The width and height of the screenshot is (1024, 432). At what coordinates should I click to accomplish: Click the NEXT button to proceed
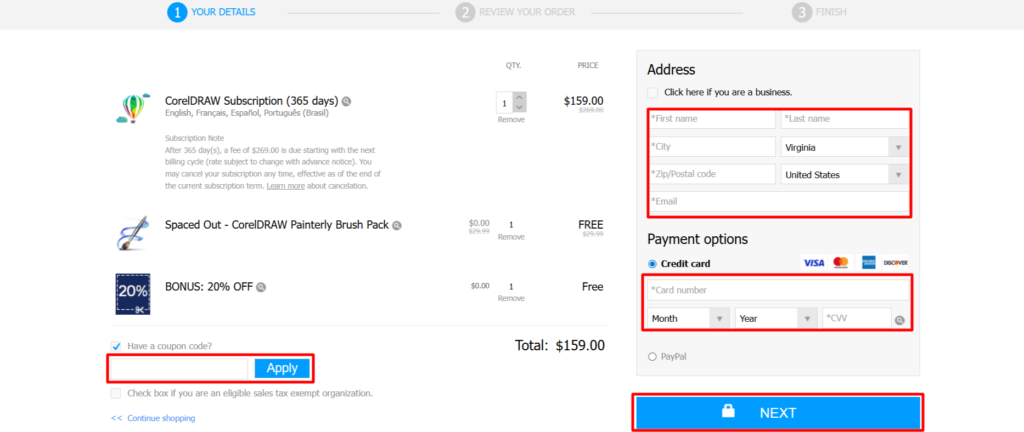click(777, 412)
